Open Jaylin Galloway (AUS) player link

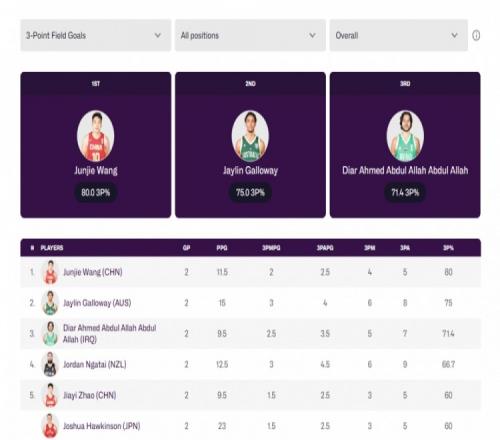97,303
